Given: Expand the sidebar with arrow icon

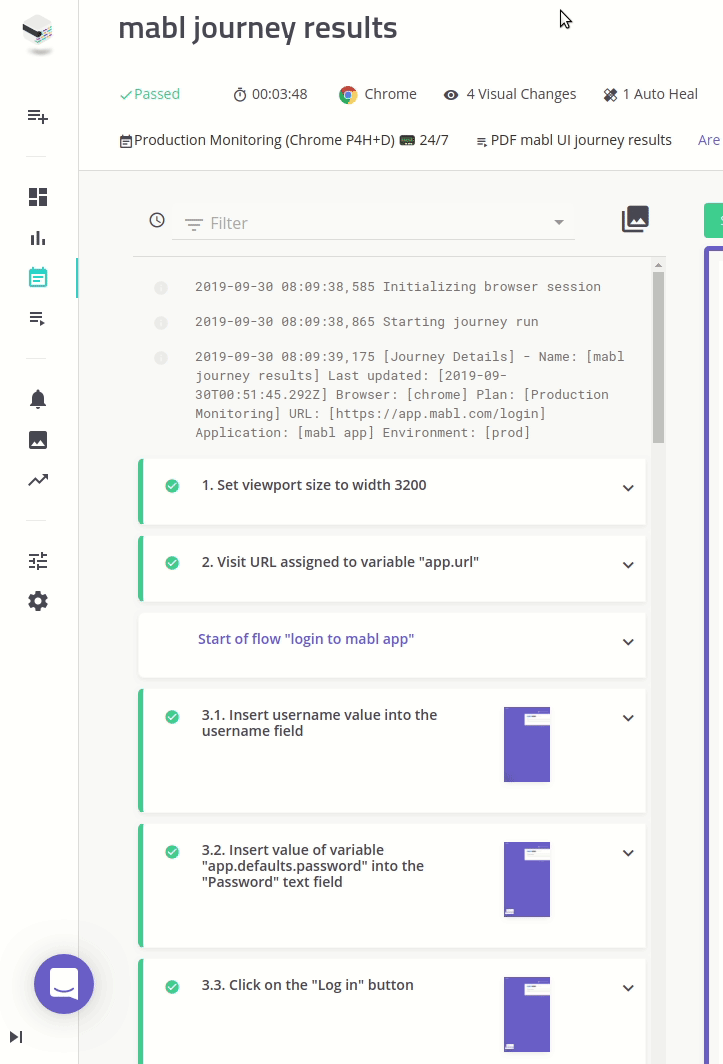Looking at the screenshot, I should tap(16, 1037).
